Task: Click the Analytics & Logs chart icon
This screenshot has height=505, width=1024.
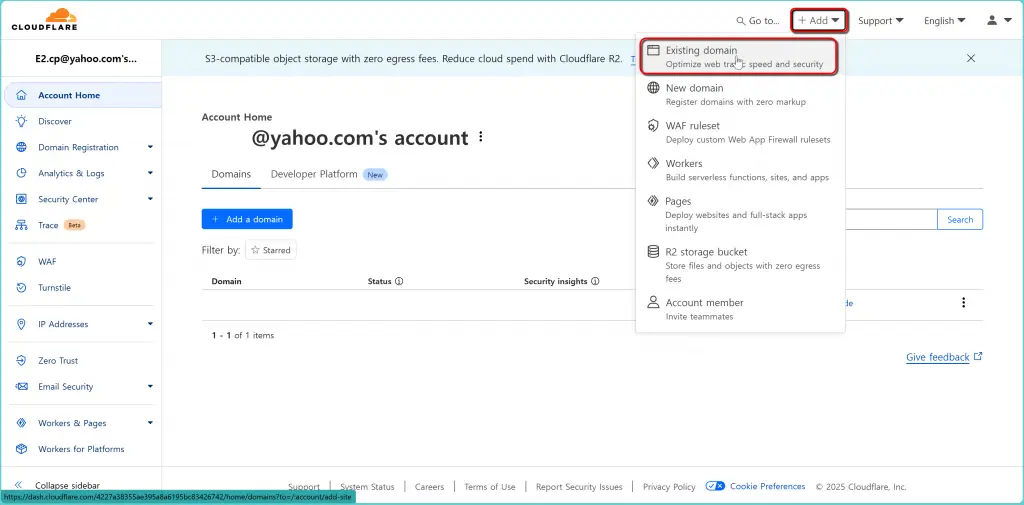Action: [22, 173]
